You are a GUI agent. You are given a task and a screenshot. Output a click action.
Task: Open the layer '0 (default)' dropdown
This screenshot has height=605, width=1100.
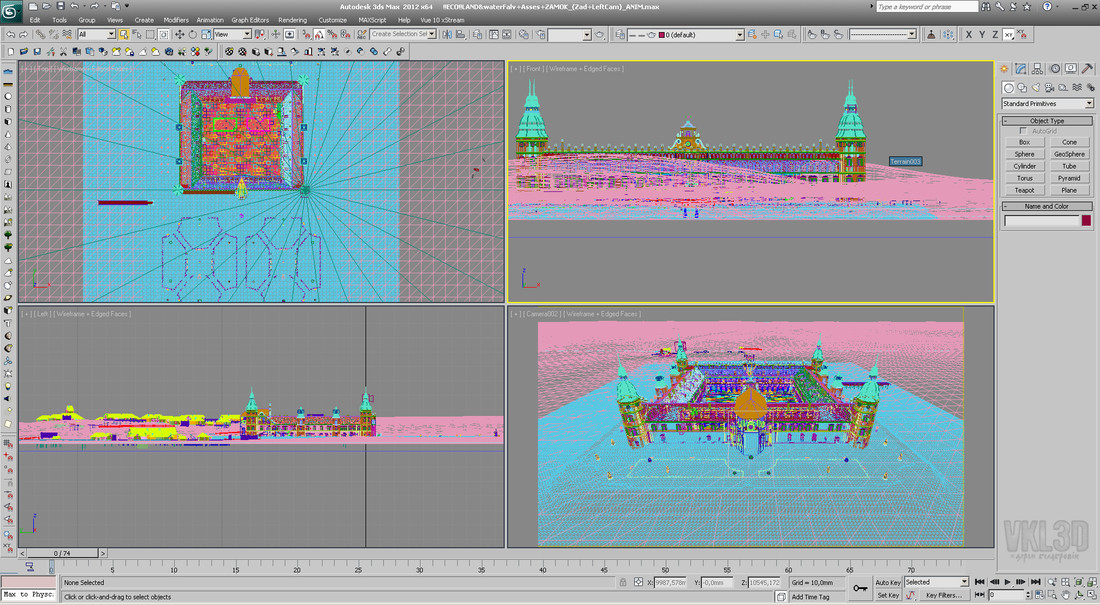(x=740, y=35)
